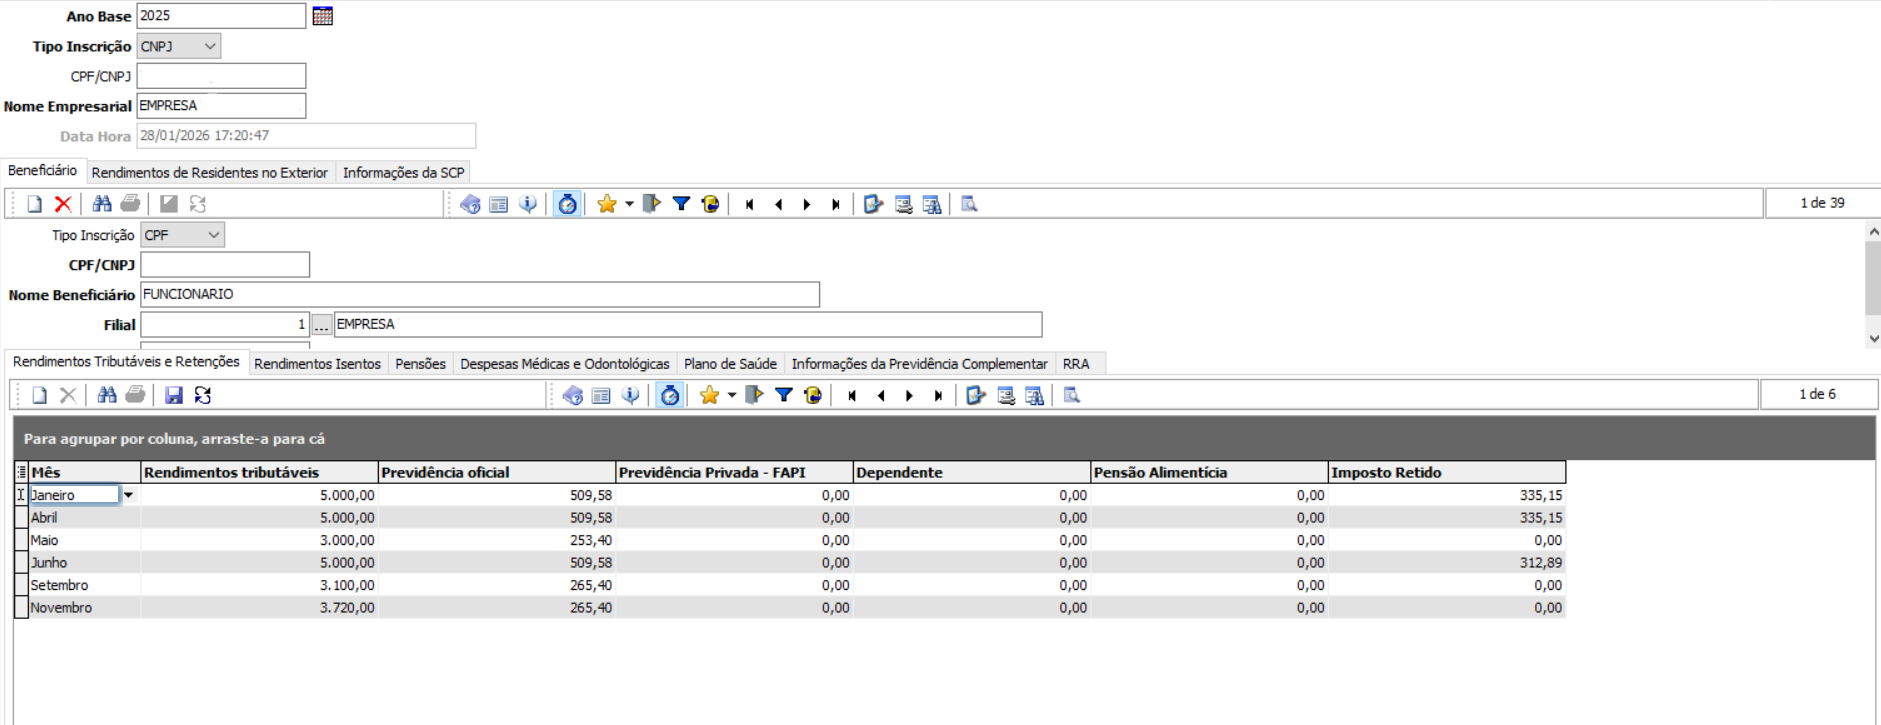Viewport: 1881px width, 725px height.
Task: Click binoculars search icon in Beneficiário toolbar
Action: coord(101,204)
